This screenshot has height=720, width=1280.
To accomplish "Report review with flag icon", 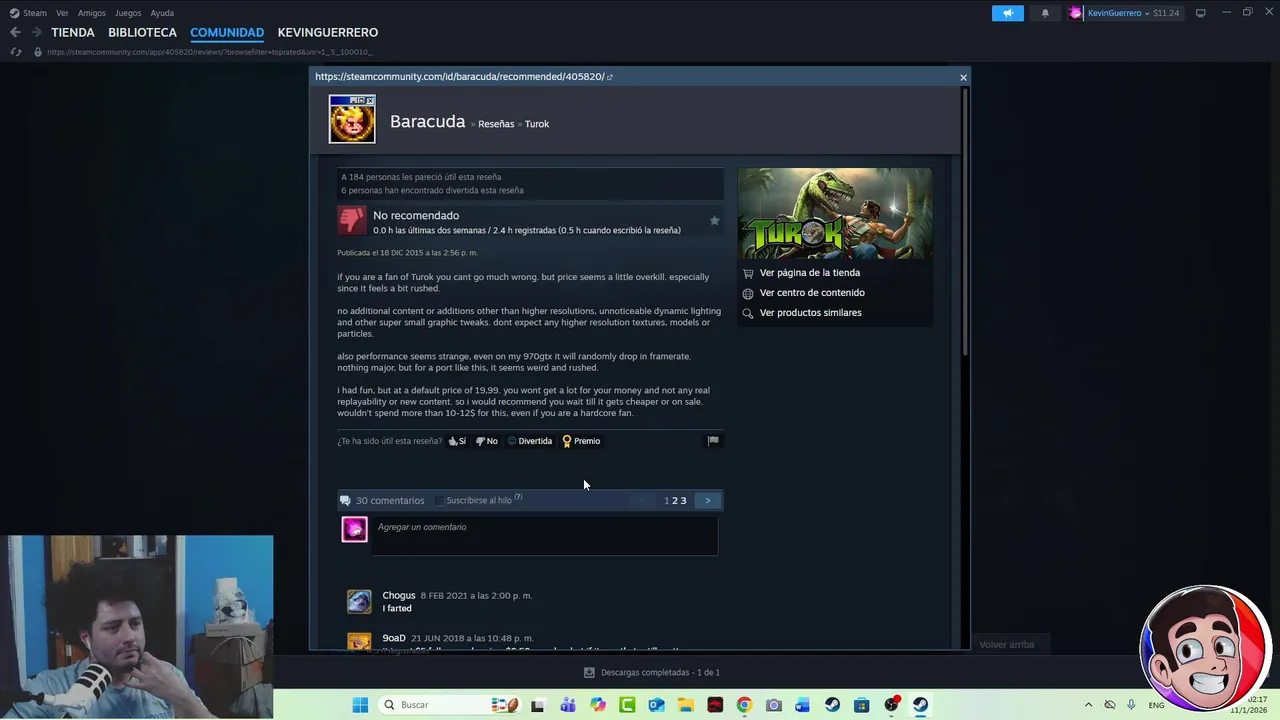I will pos(713,440).
